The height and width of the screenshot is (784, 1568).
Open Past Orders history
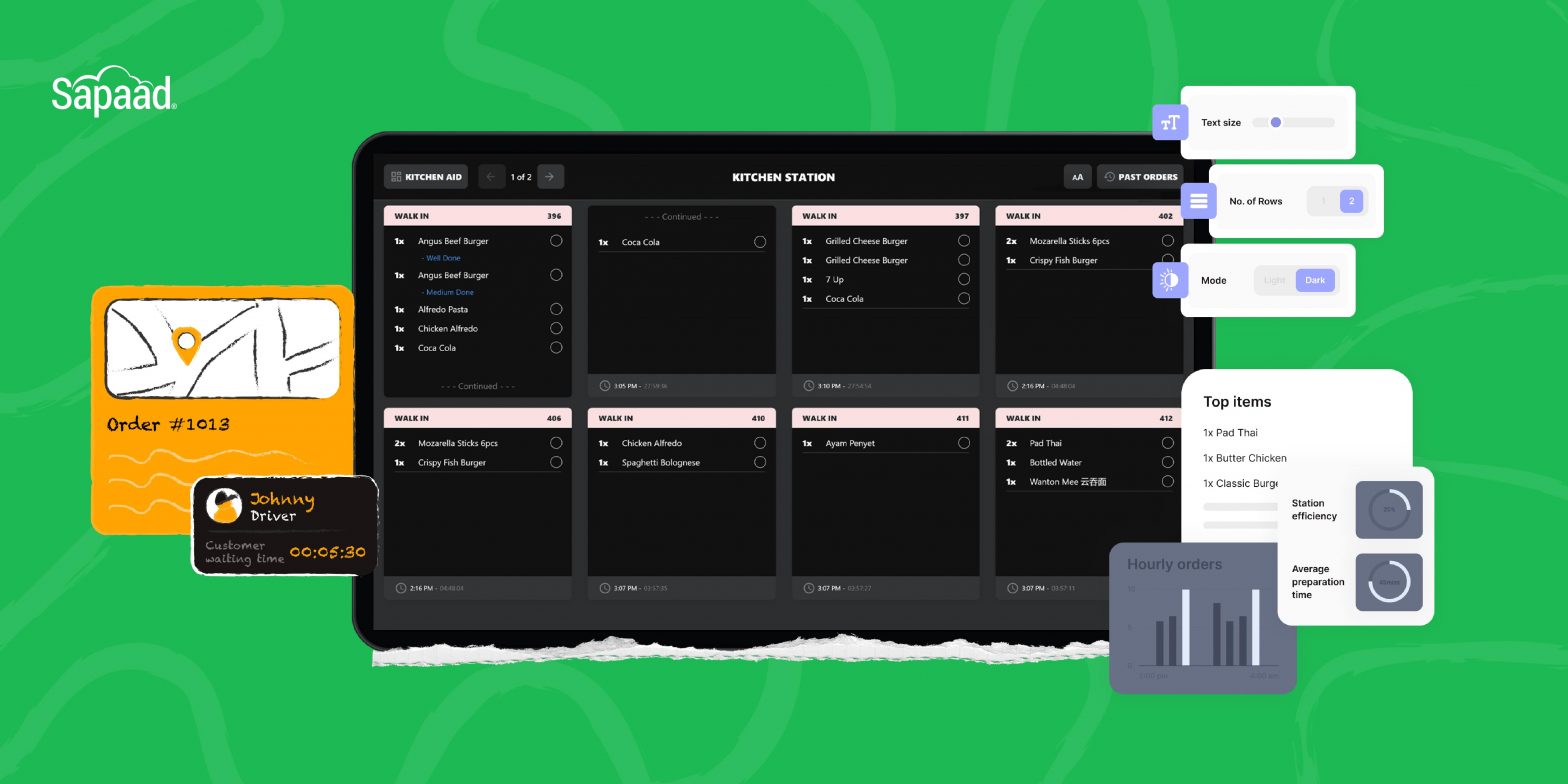pyautogui.click(x=1140, y=177)
